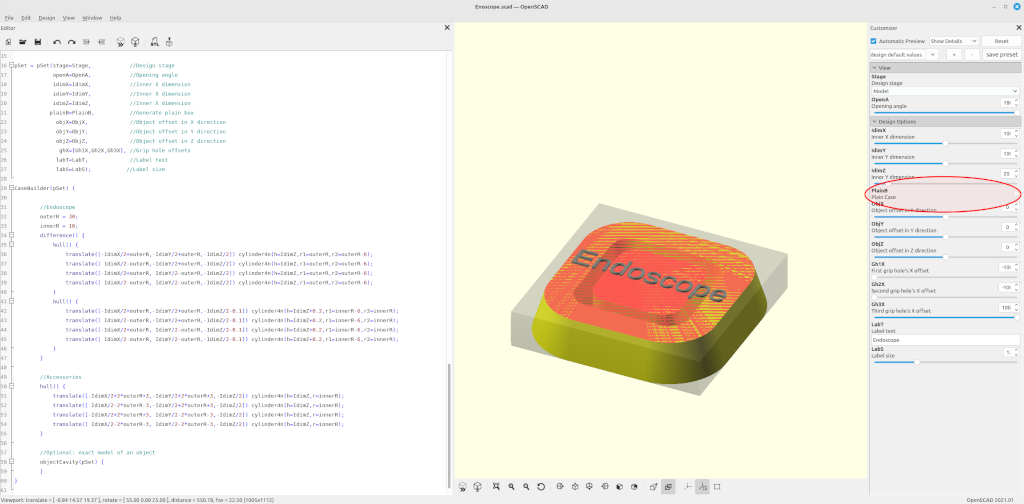Open the Show Details dropdown
The height and width of the screenshot is (504, 1024).
pyautogui.click(x=953, y=41)
